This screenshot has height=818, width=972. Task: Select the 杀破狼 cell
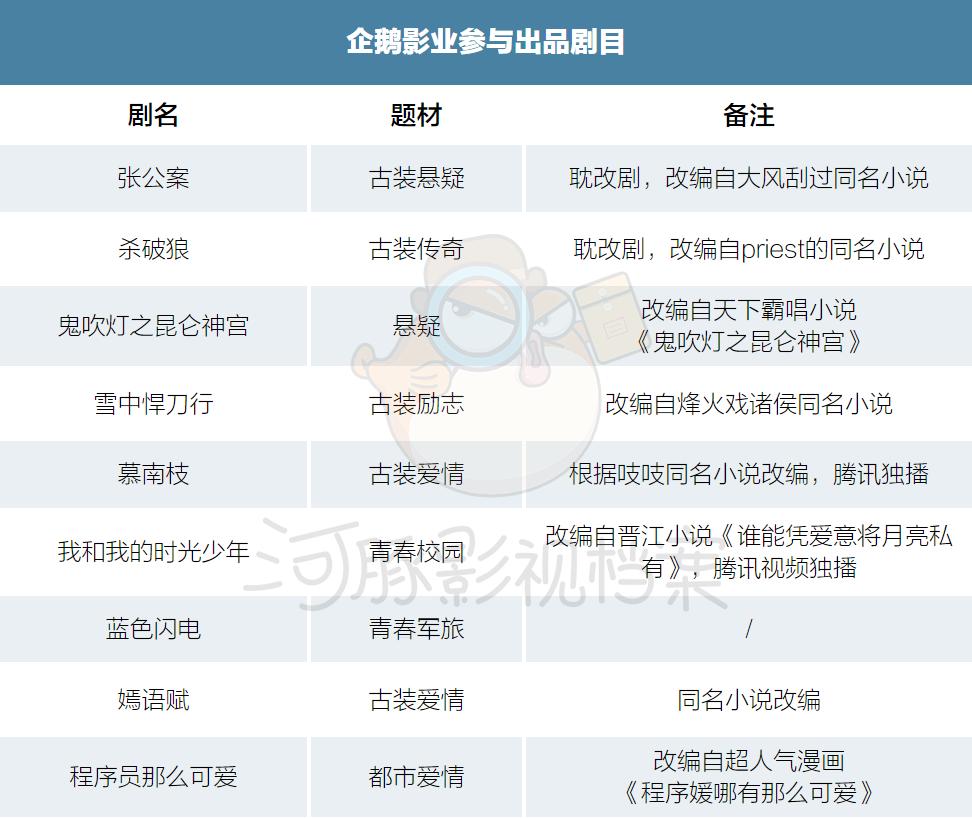tap(153, 249)
